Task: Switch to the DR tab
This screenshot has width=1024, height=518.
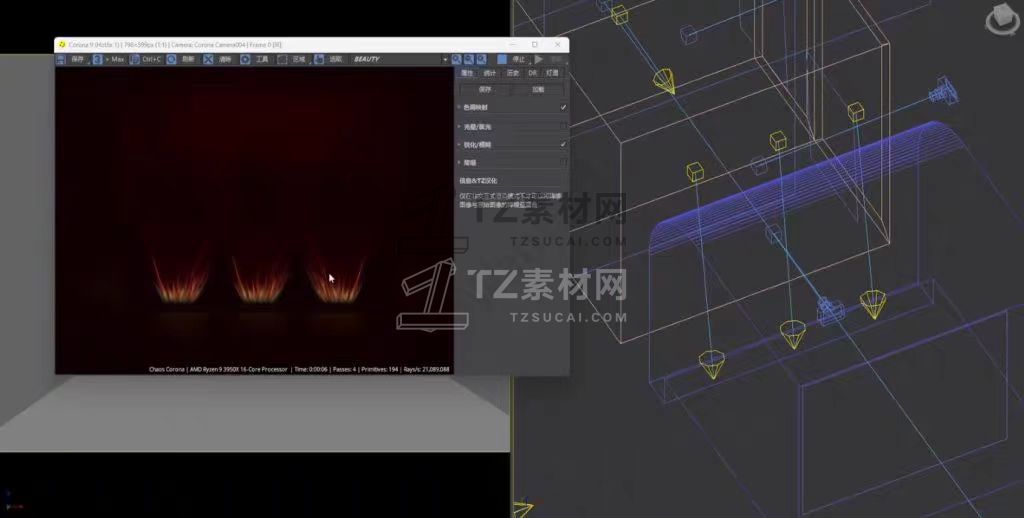Action: point(532,73)
